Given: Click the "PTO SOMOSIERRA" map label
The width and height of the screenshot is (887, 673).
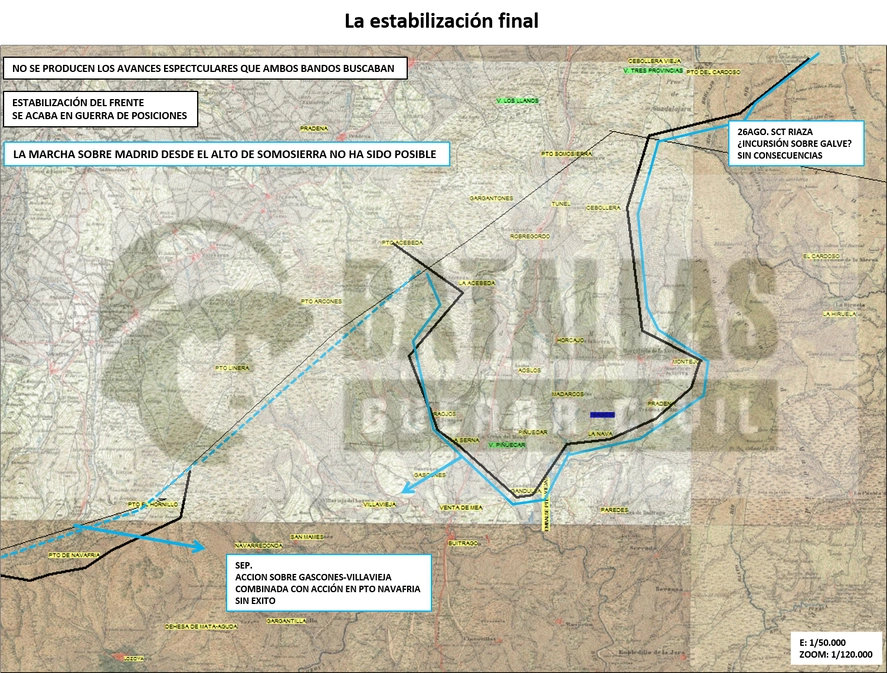Looking at the screenshot, I should [567, 154].
